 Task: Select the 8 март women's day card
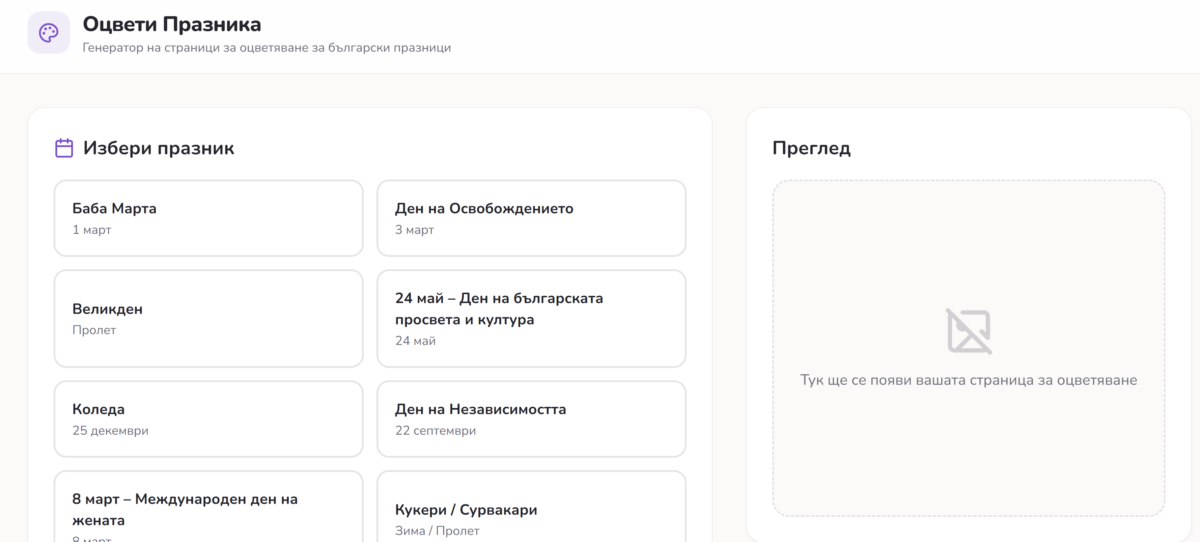pyautogui.click(x=208, y=508)
